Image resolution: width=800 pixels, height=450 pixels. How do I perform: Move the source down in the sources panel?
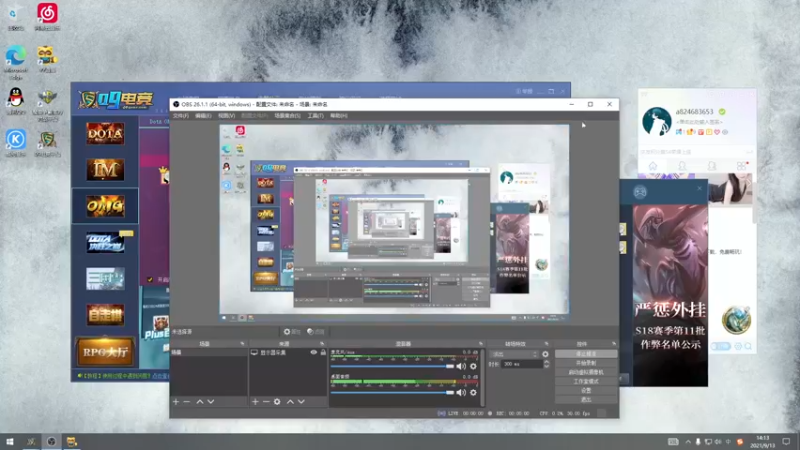(301, 402)
